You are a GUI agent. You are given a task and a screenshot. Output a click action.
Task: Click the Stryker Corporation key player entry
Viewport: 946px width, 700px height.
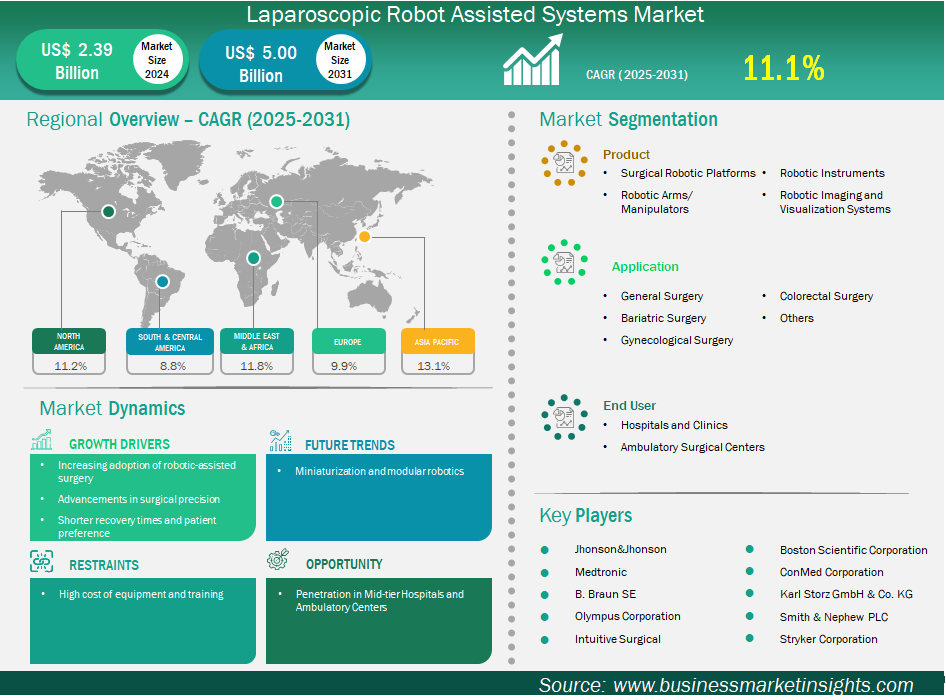(828, 639)
